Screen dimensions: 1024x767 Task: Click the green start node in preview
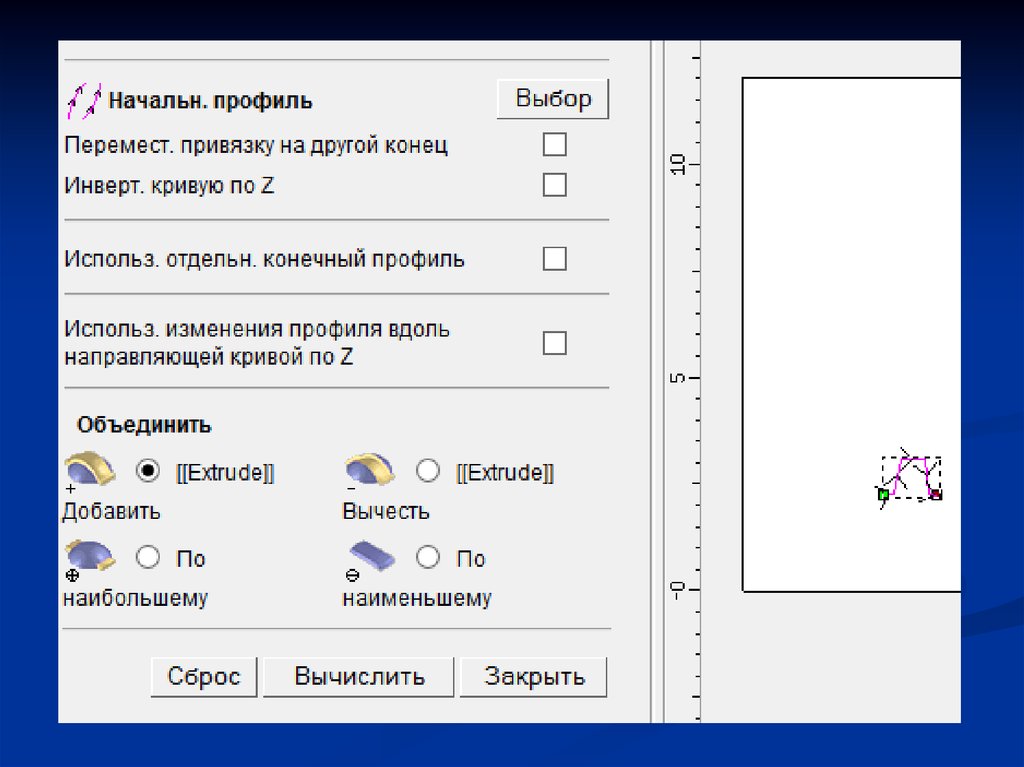coord(883,495)
